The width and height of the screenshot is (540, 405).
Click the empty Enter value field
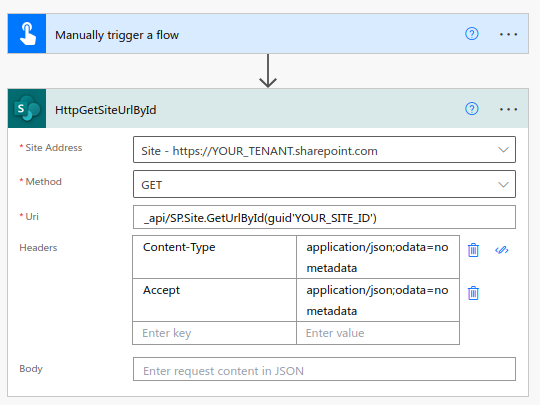[378, 333]
